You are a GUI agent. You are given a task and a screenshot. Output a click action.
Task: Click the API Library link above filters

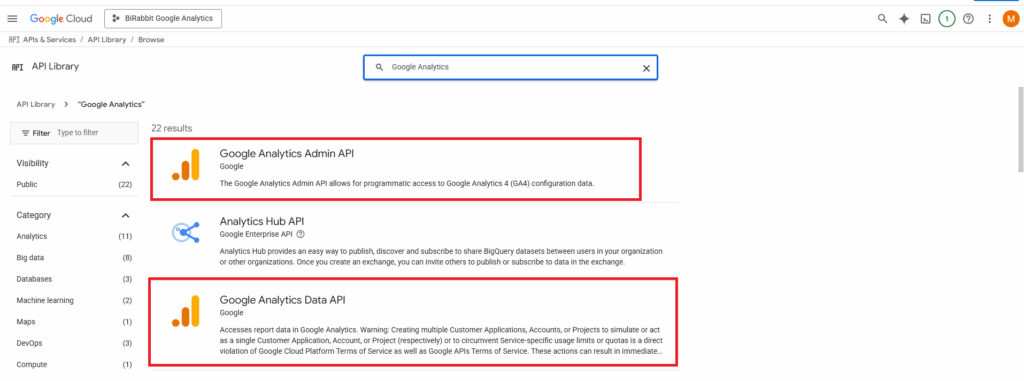[x=35, y=104]
